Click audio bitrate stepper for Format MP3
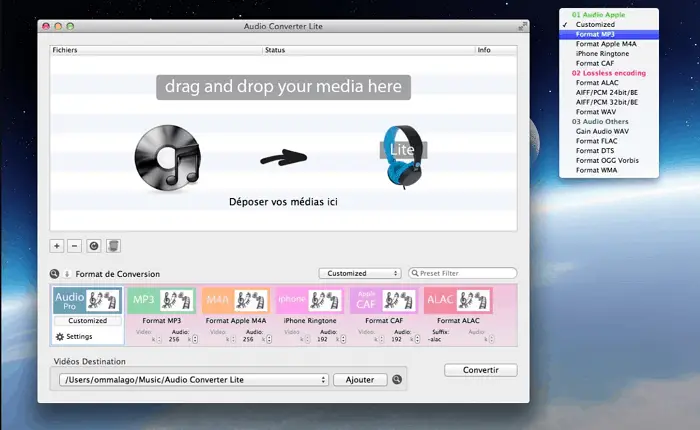Viewport: 700px width, 430px height. (x=195, y=339)
